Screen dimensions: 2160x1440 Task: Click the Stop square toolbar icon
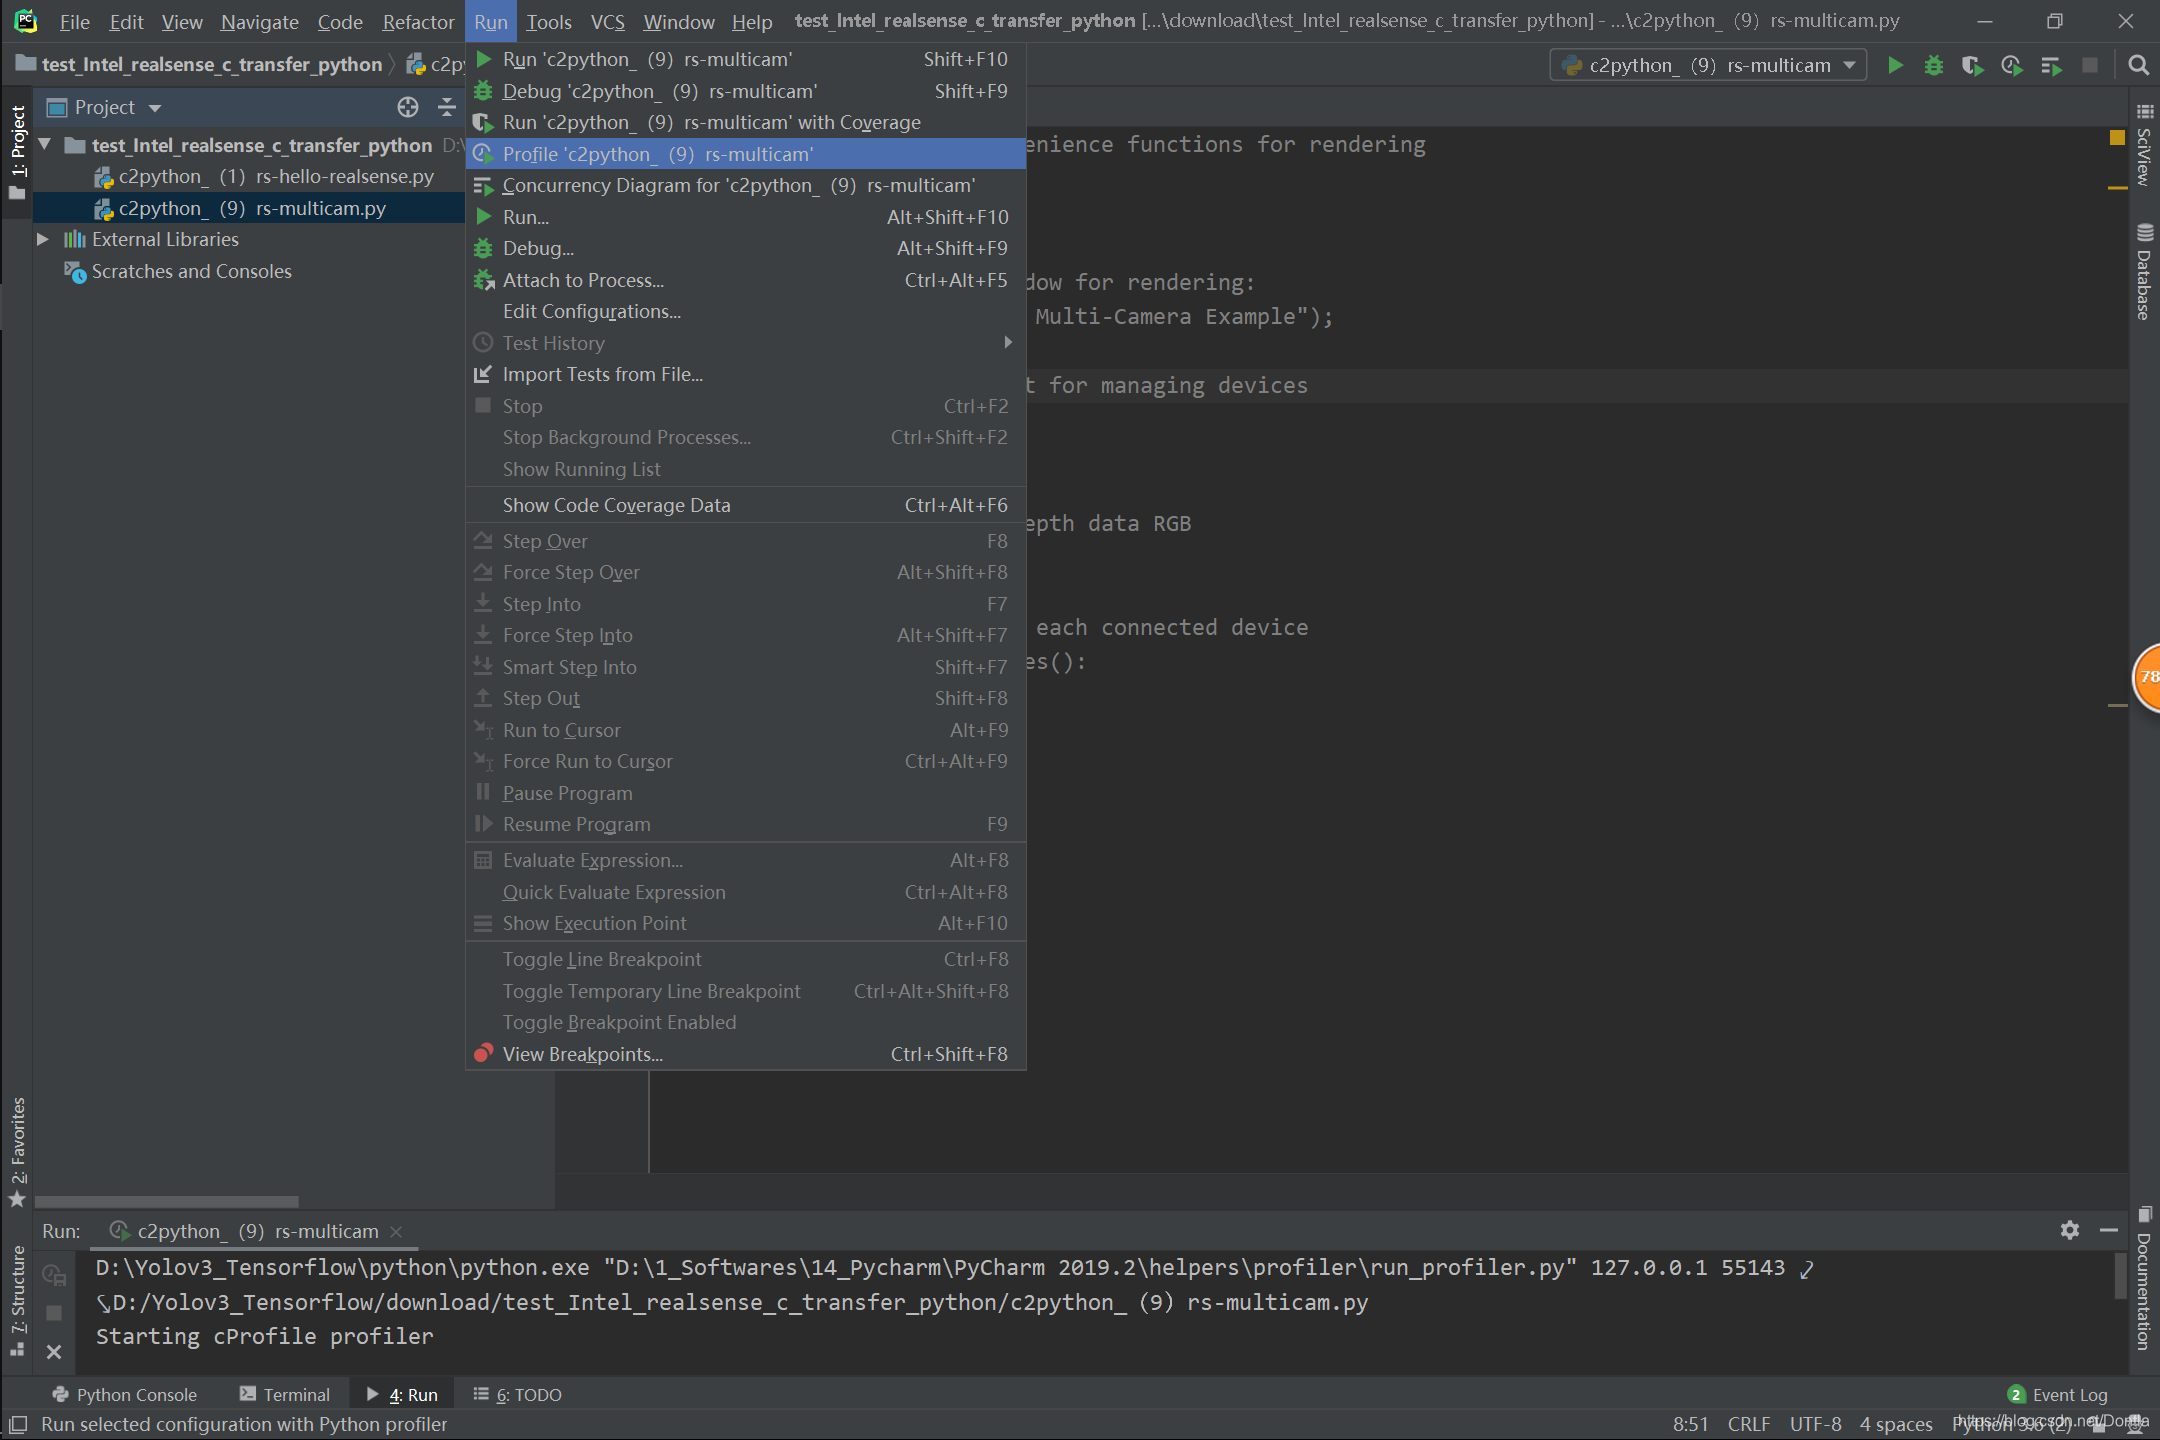(x=2090, y=66)
